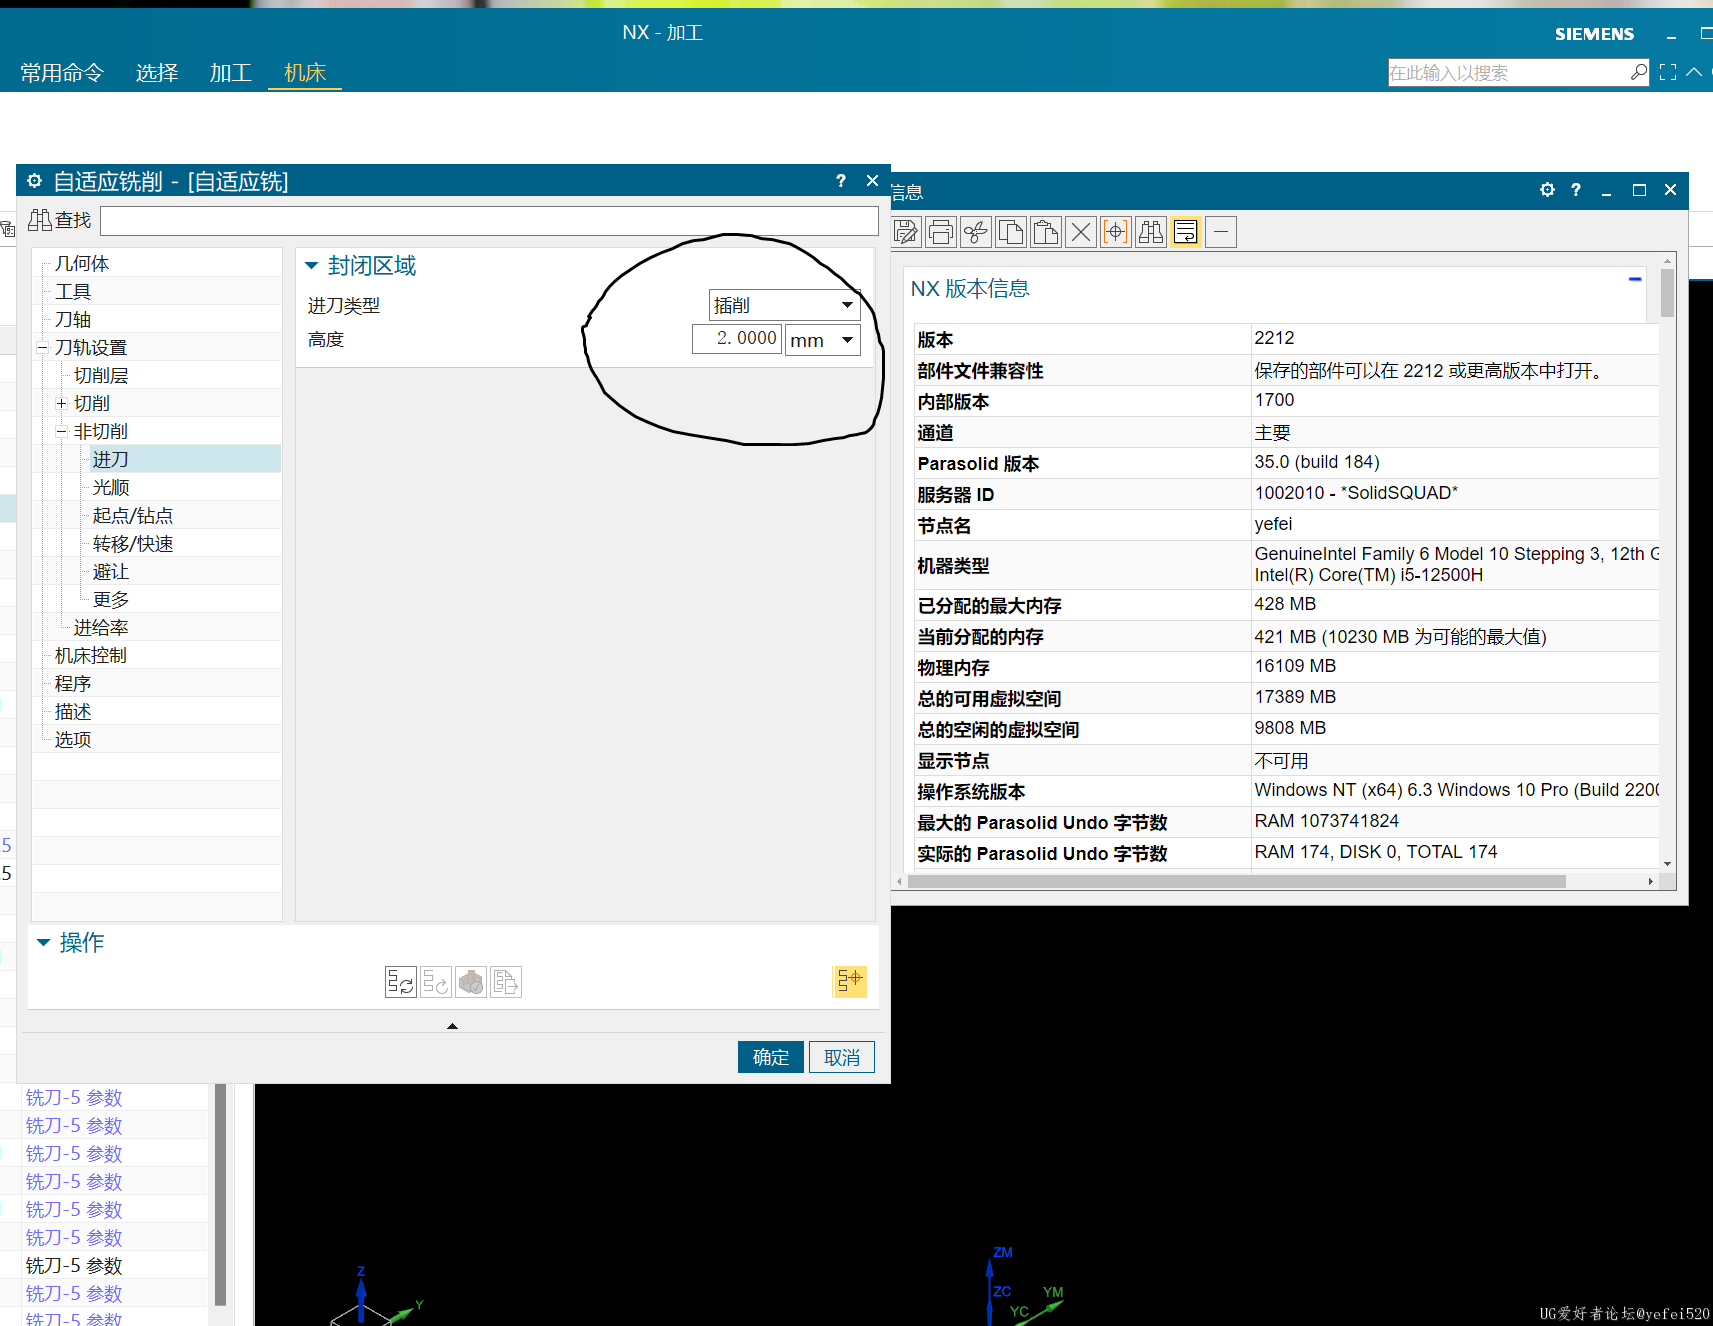This screenshot has height=1326, width=1713.
Task: Click the list tool path icon under 操作
Action: pyautogui.click(x=506, y=982)
